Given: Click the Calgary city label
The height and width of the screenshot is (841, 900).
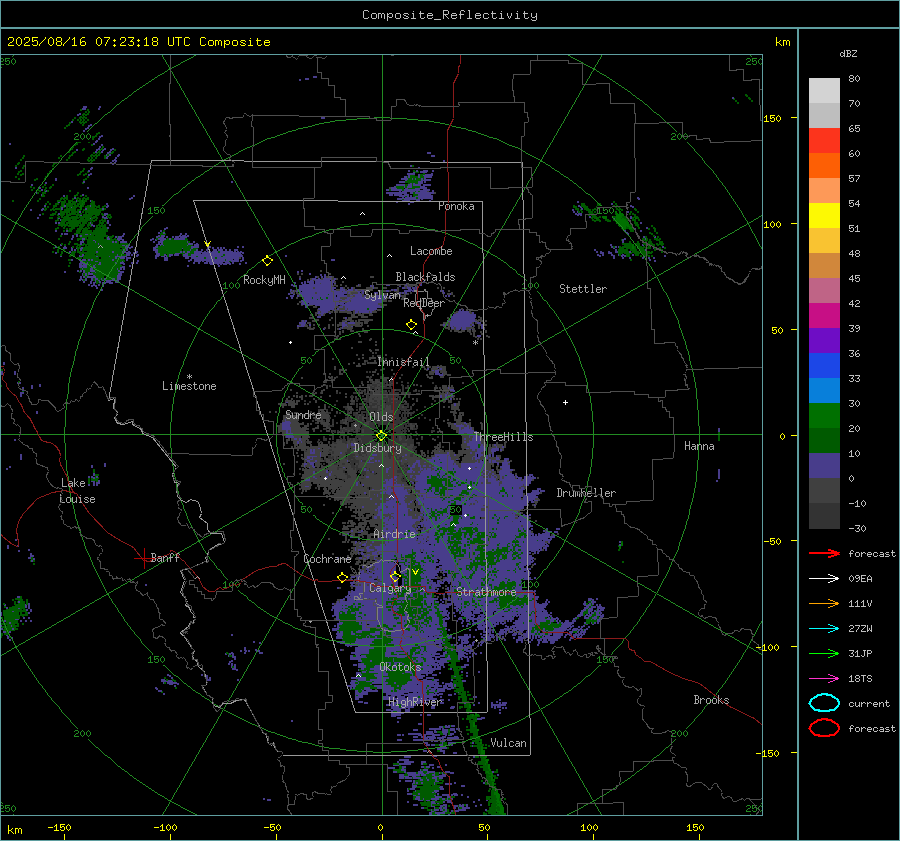Looking at the screenshot, I should (390, 588).
